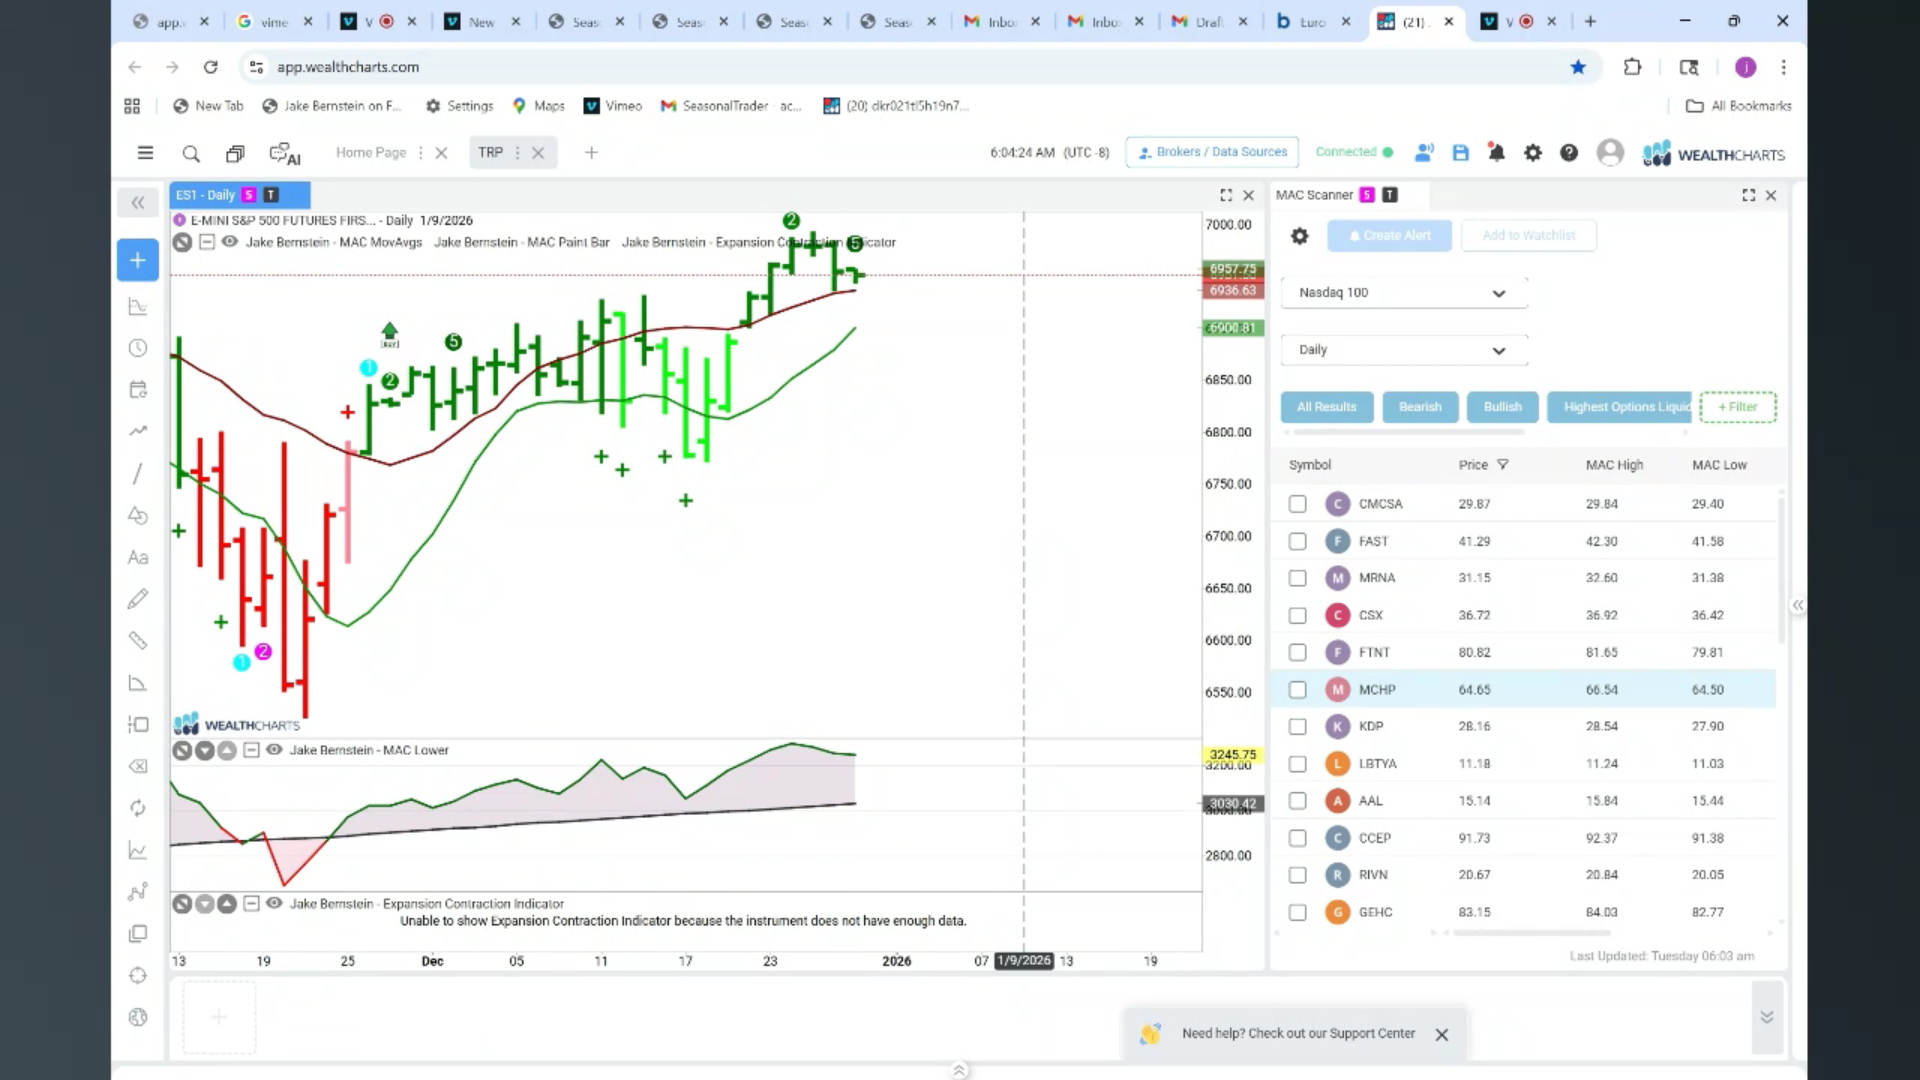
Task: Expand the Nasdaq 100 dropdown
Action: tap(1403, 293)
